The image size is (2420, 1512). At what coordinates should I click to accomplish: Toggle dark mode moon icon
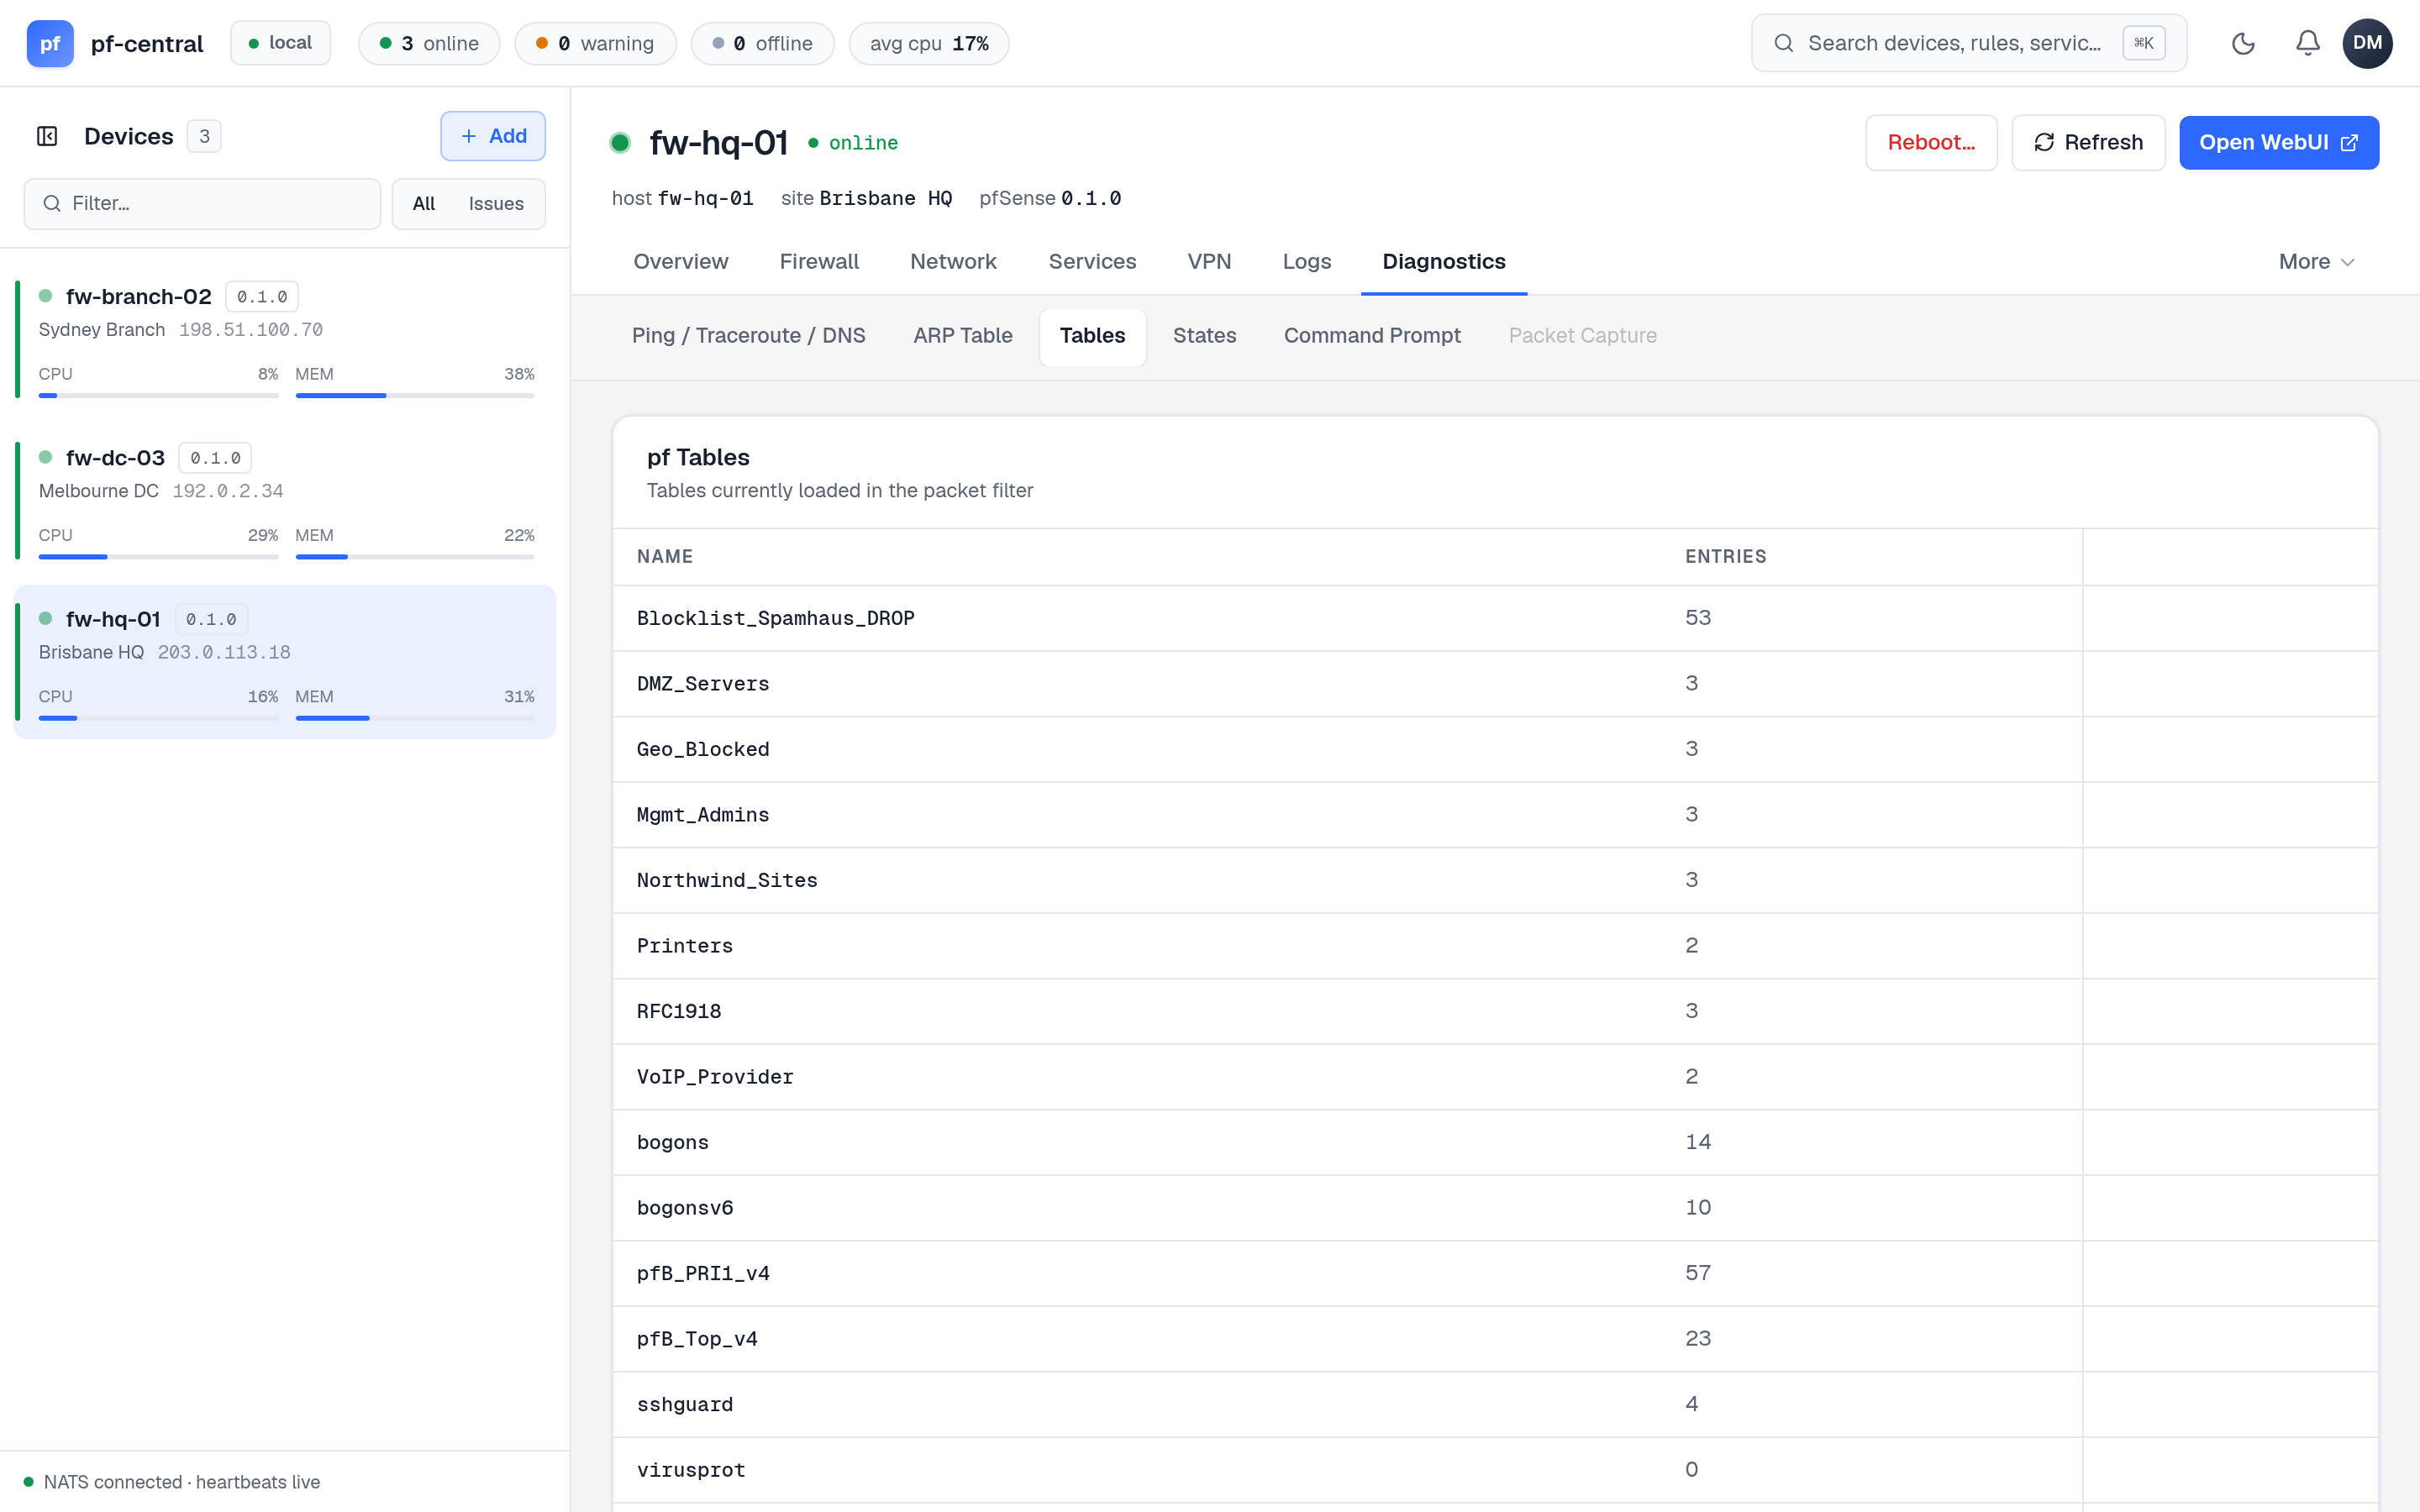click(x=2243, y=43)
